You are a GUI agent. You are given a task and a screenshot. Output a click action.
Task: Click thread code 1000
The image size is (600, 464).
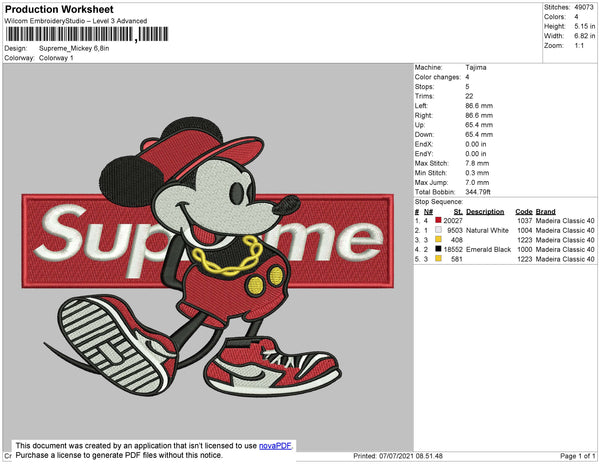point(525,249)
